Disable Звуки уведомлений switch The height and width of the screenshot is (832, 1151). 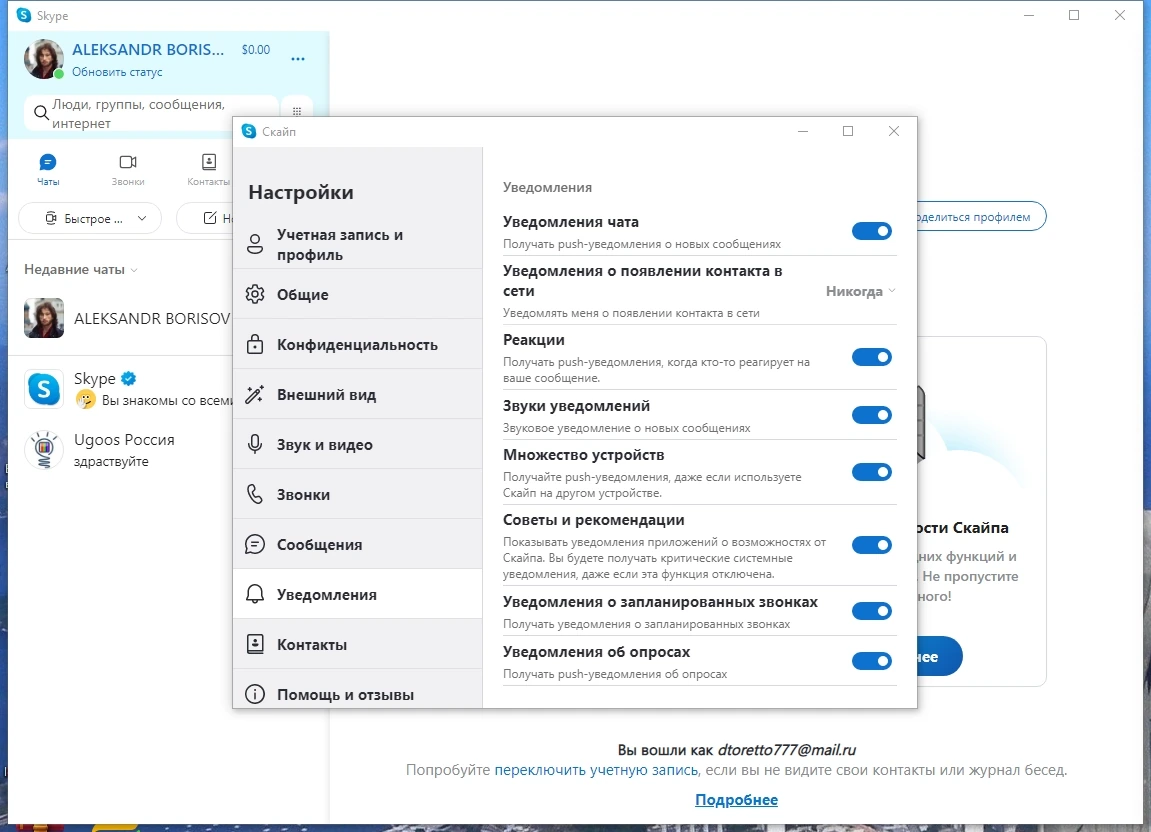click(x=871, y=415)
